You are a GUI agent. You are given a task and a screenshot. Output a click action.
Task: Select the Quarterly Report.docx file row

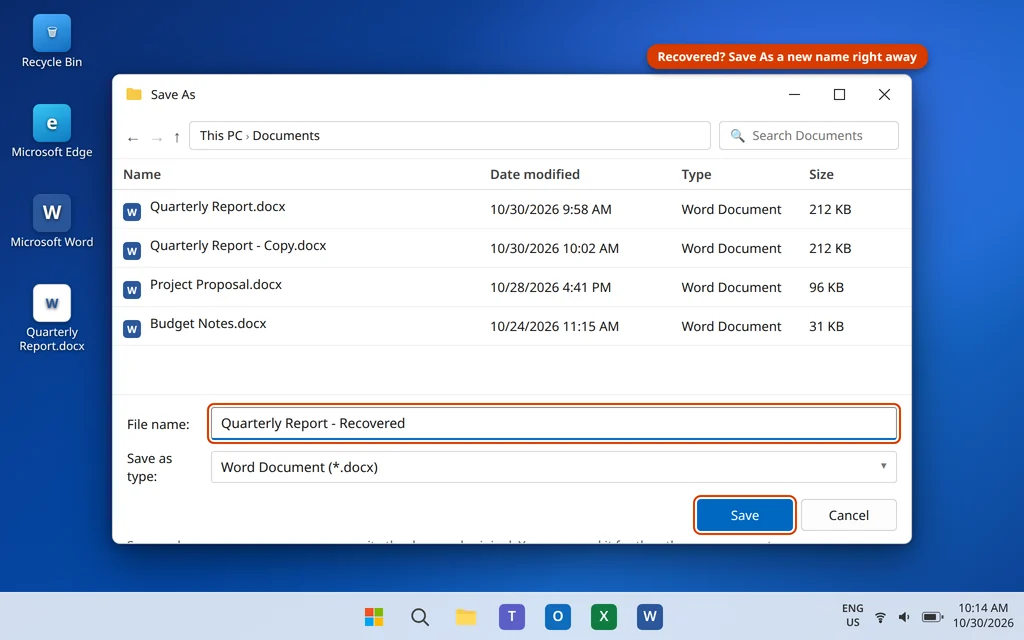tap(511, 209)
